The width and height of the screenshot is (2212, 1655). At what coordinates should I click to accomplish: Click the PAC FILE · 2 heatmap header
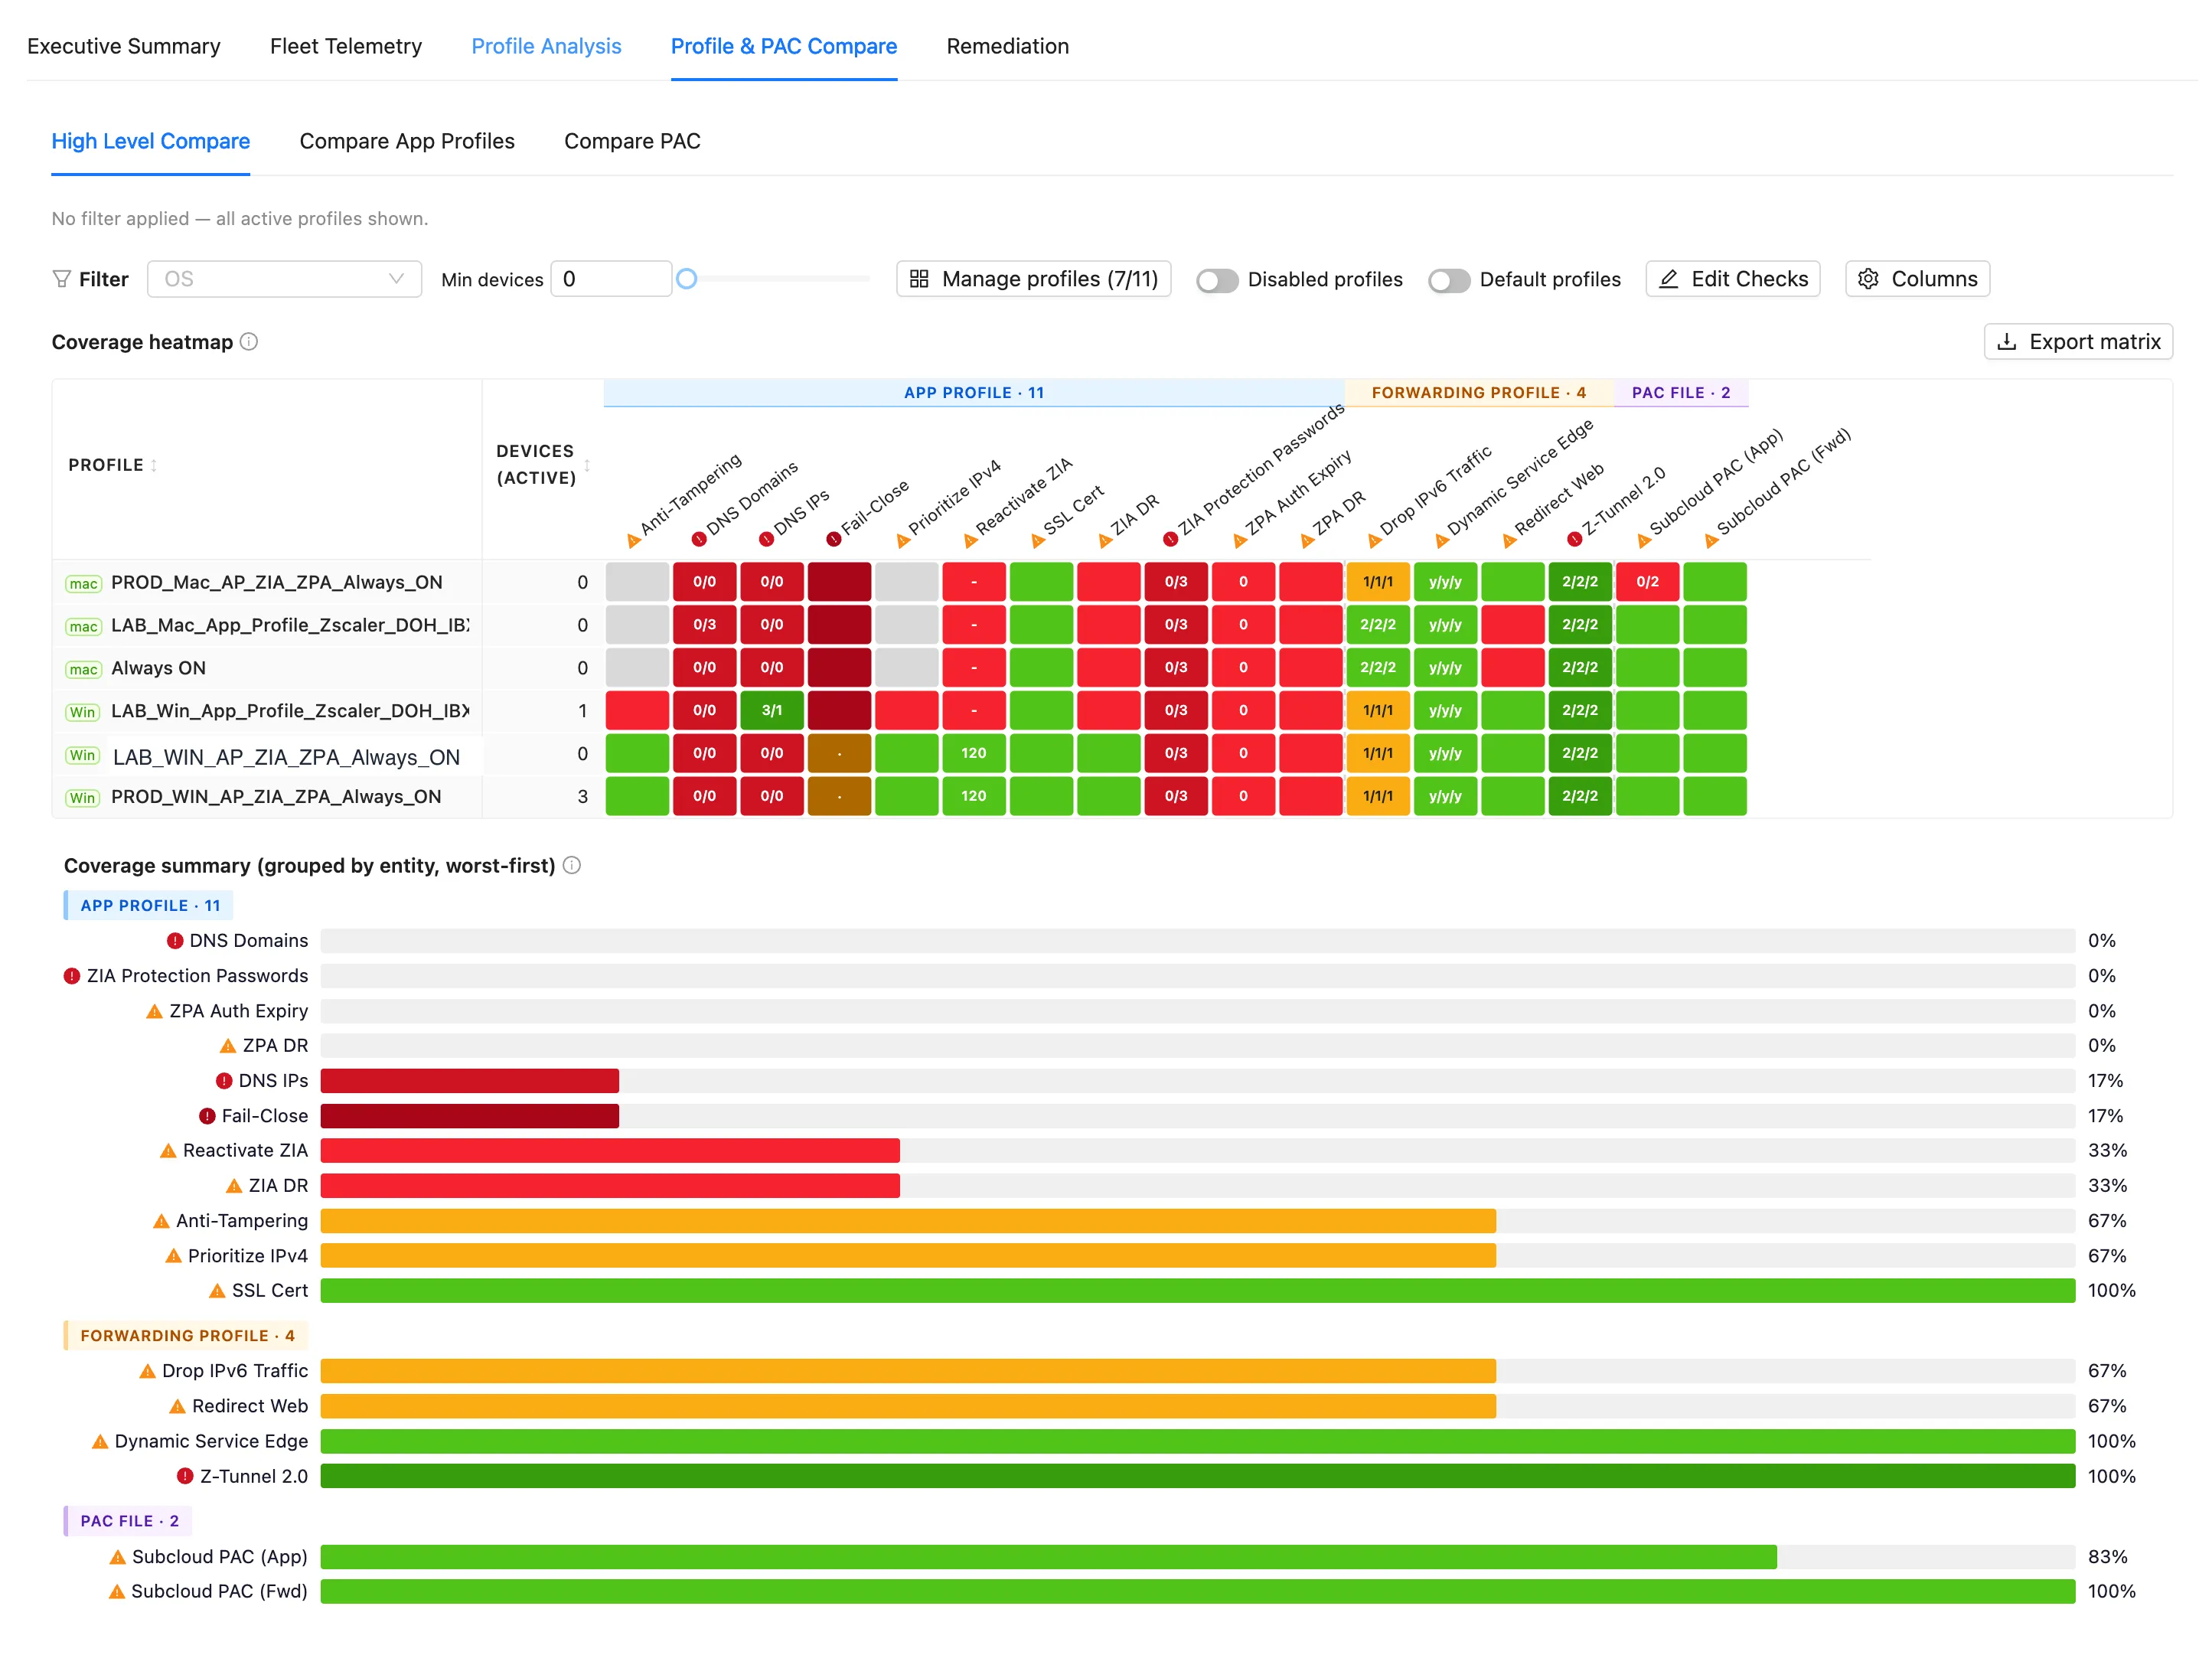pyautogui.click(x=1681, y=393)
